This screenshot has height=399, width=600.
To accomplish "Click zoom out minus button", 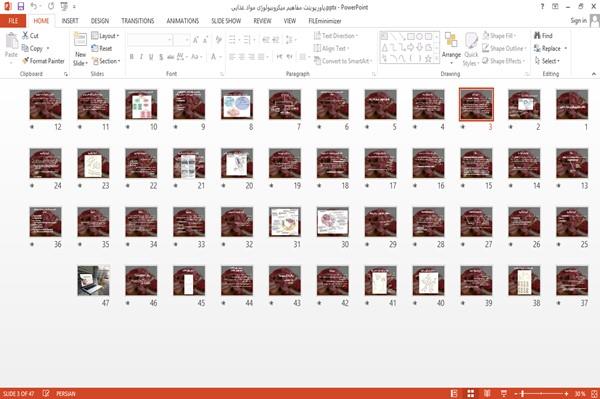I will click(x=516, y=394).
